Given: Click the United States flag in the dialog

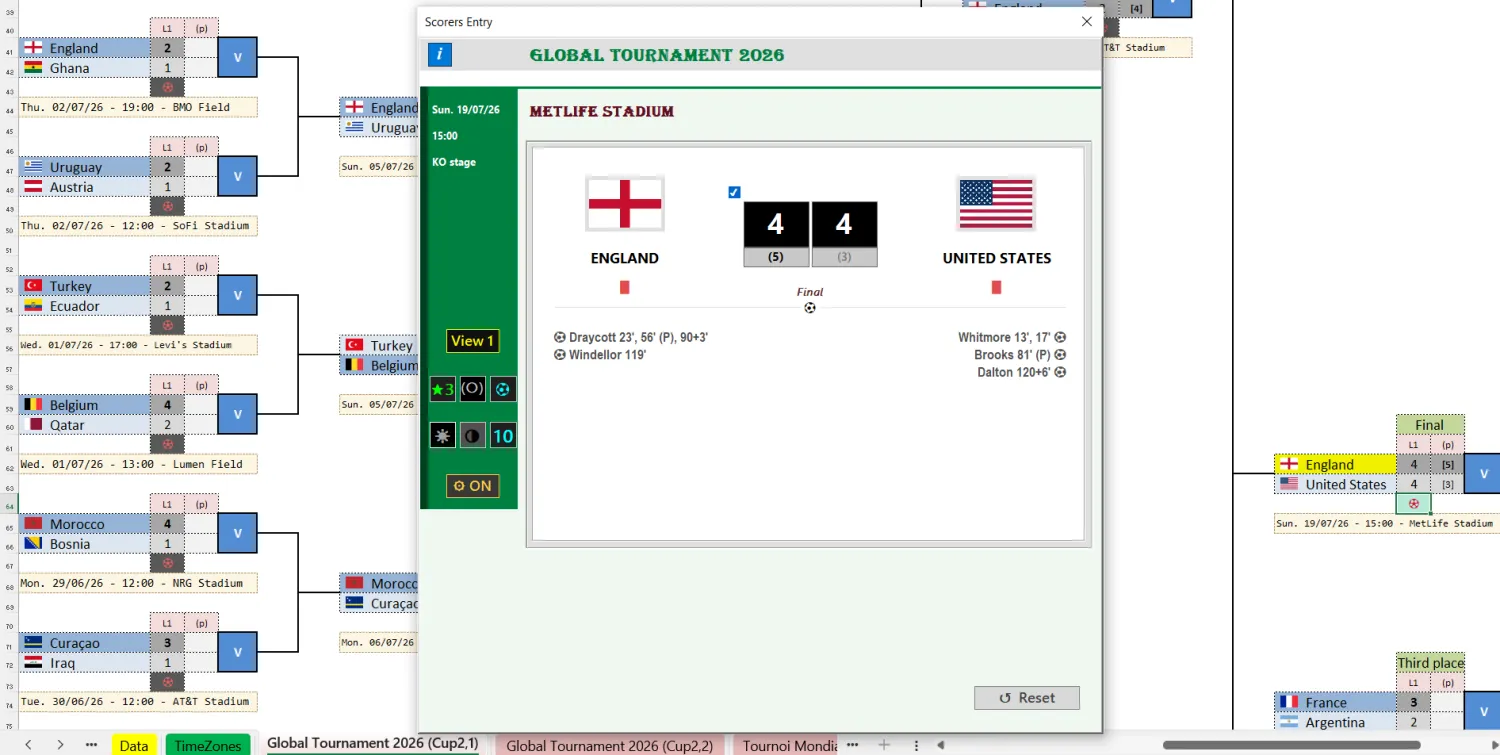Looking at the screenshot, I should (996, 204).
